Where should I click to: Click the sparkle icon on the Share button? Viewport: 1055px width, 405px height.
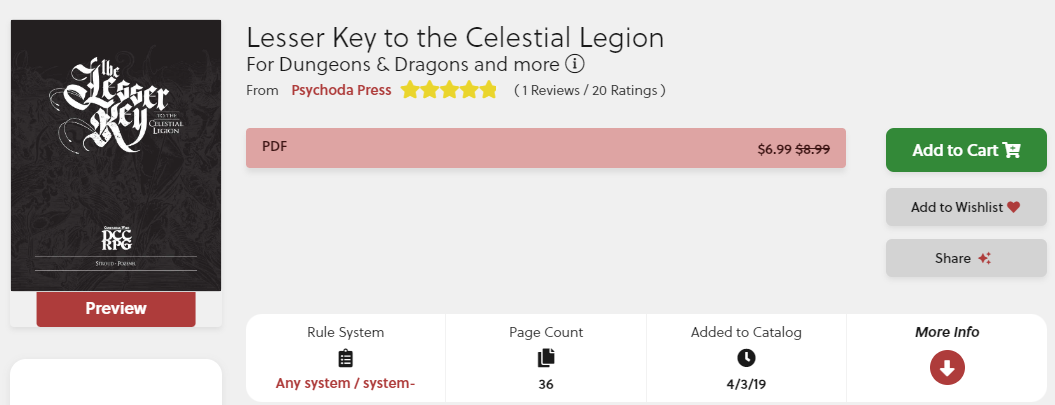[x=985, y=258]
